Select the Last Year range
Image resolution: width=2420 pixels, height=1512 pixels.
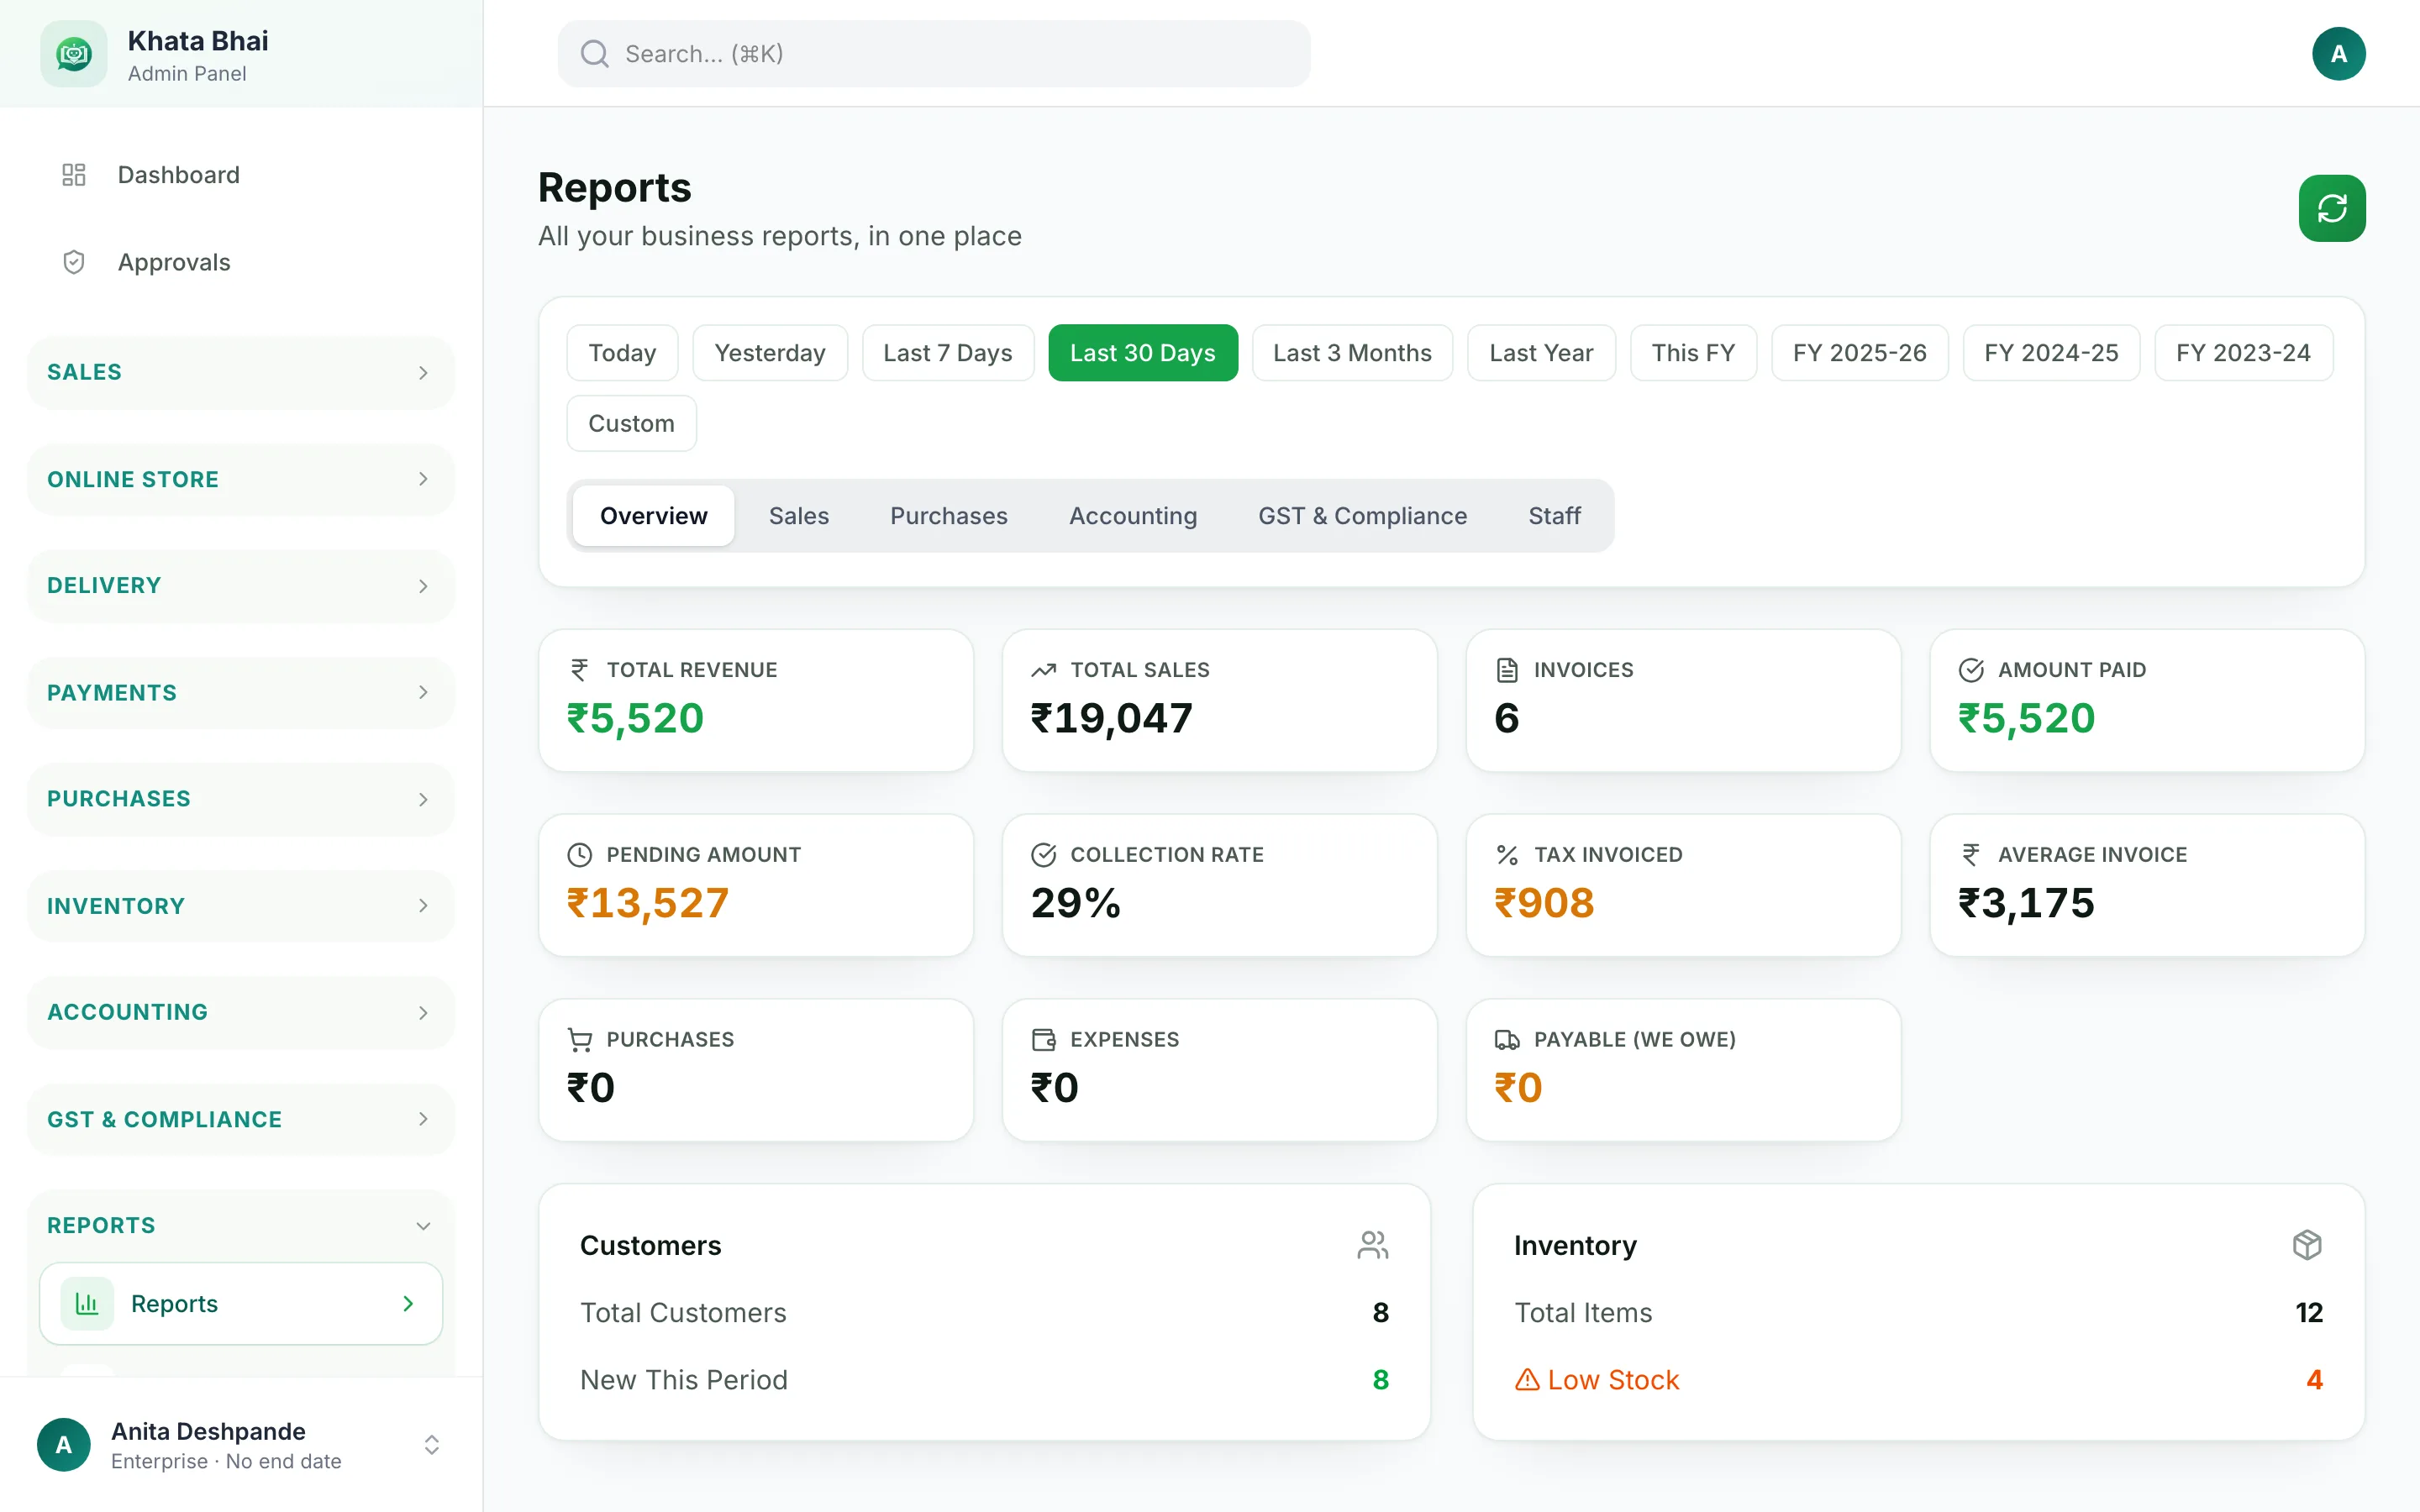1541,353
